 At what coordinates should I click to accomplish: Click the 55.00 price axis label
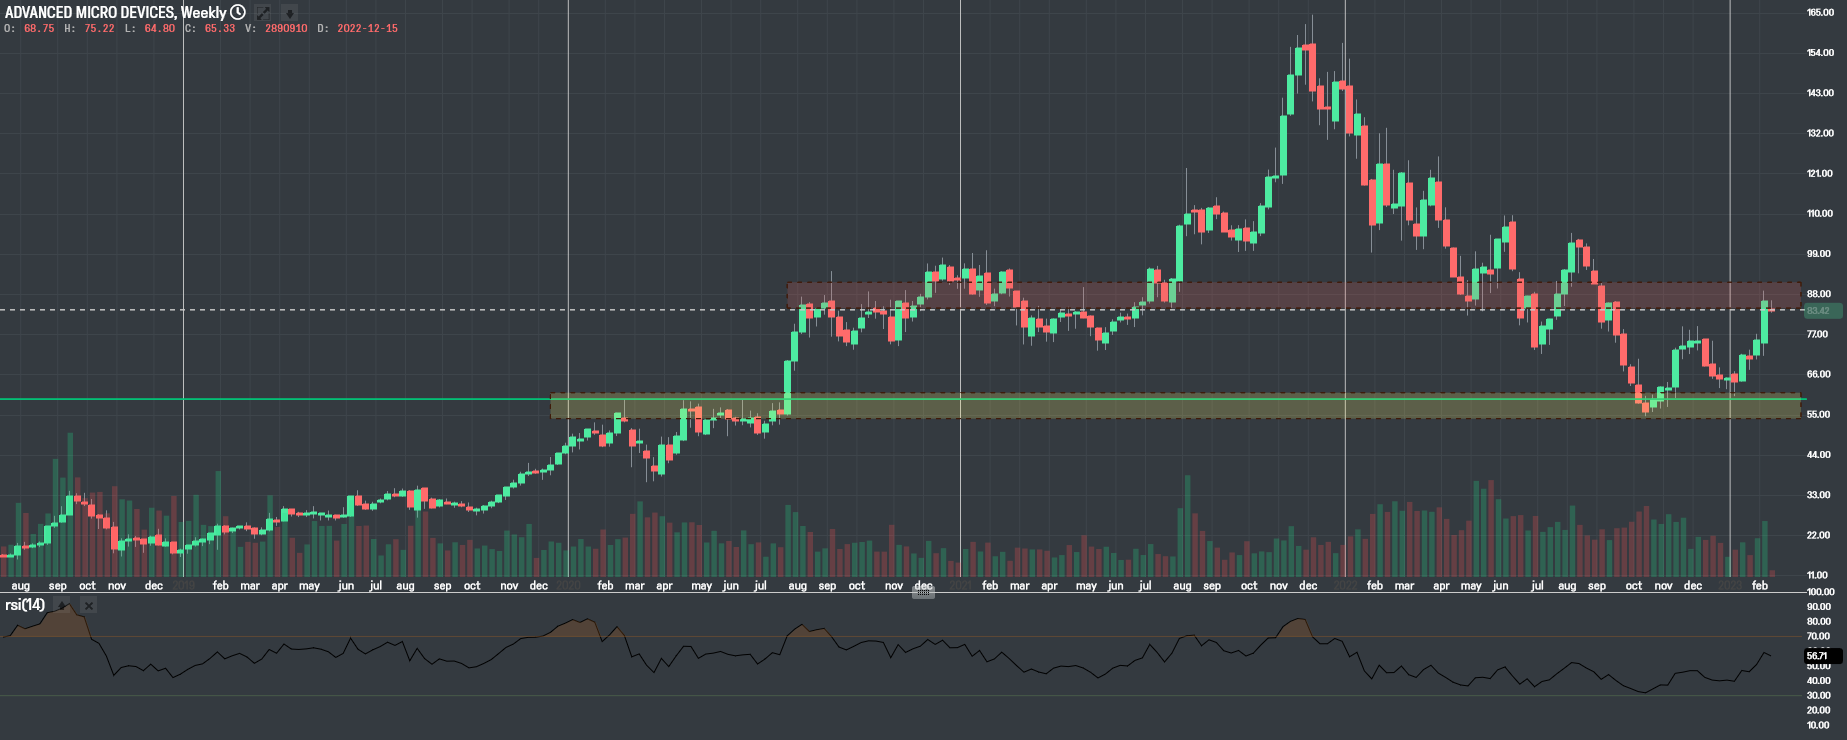(x=1820, y=414)
